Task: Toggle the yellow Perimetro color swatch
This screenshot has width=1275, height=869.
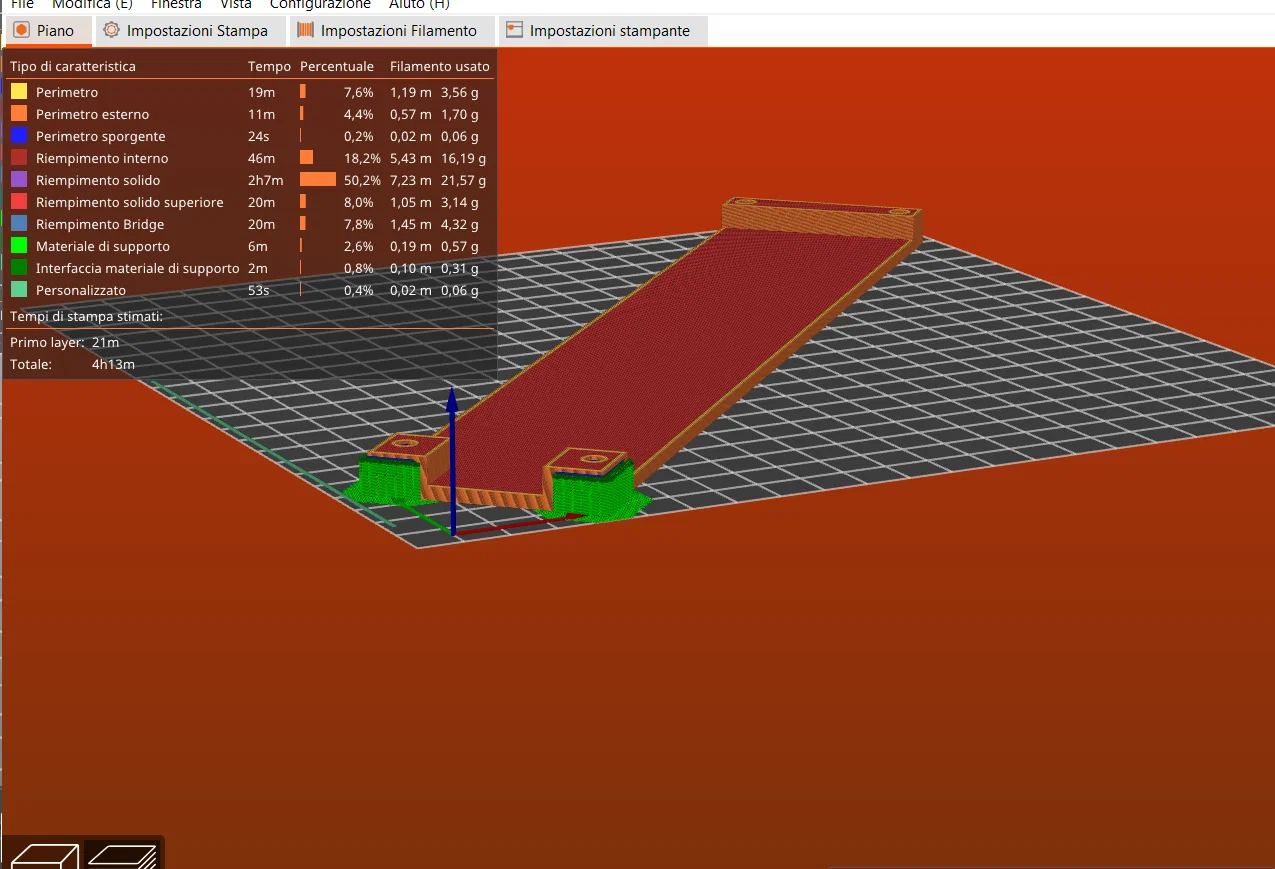Action: tap(19, 92)
